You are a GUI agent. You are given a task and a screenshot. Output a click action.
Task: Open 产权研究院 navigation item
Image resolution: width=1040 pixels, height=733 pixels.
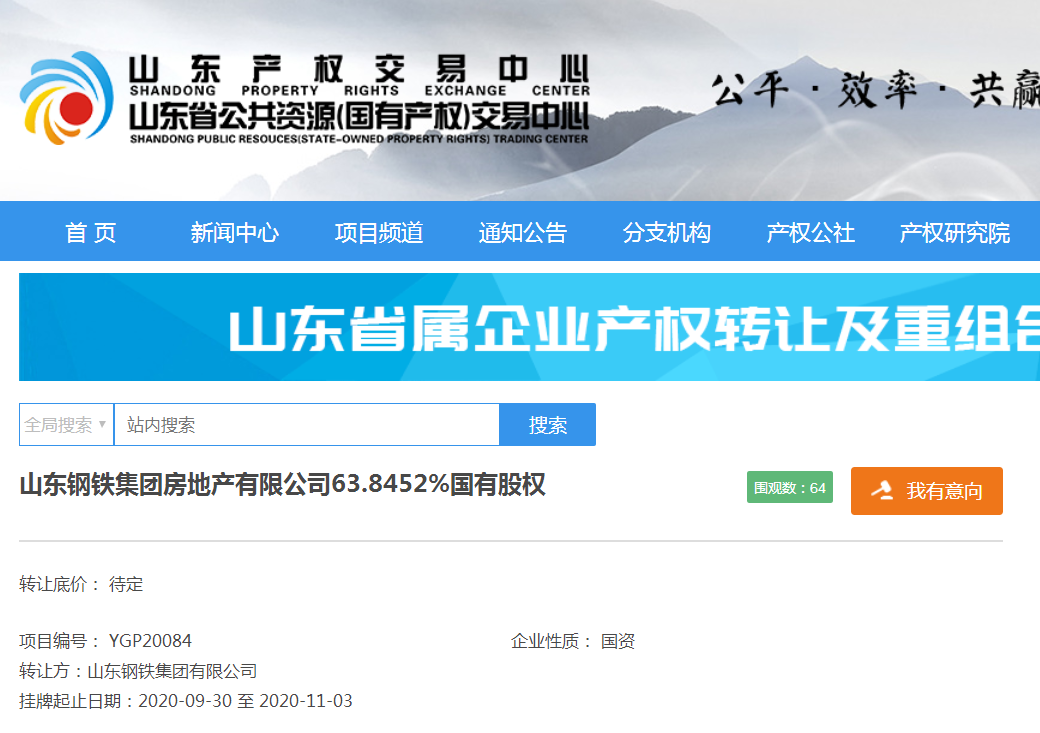[x=954, y=233]
